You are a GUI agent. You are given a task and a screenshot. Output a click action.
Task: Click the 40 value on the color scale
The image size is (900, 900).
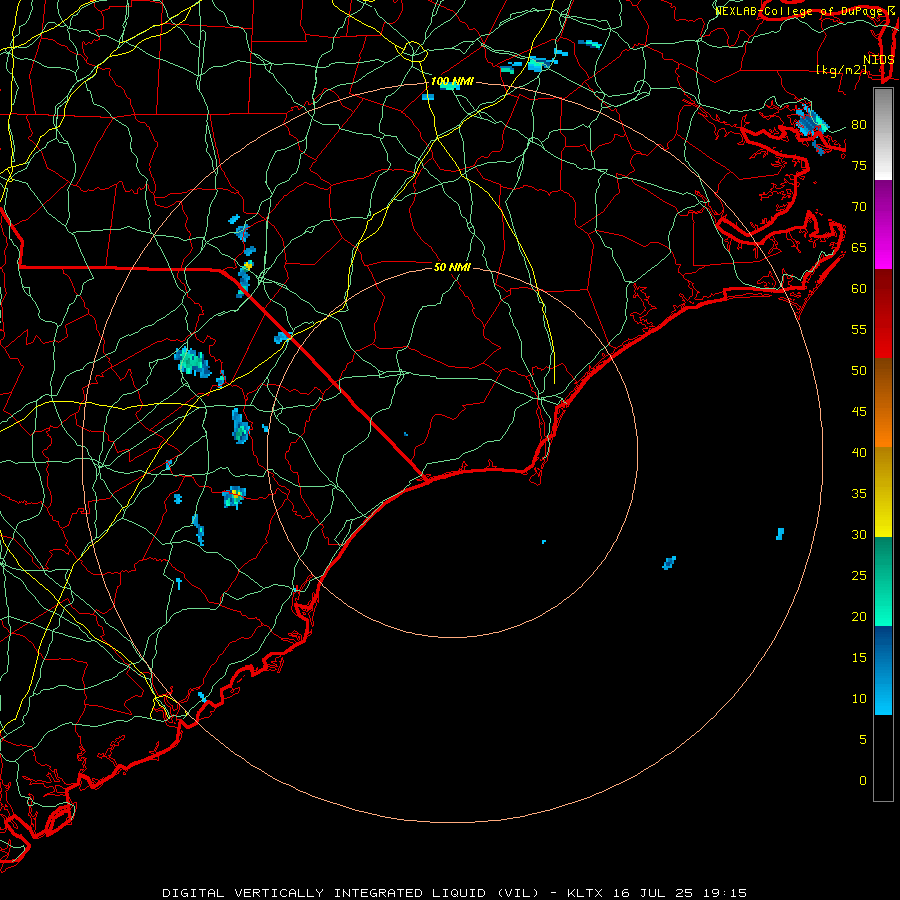click(x=859, y=453)
